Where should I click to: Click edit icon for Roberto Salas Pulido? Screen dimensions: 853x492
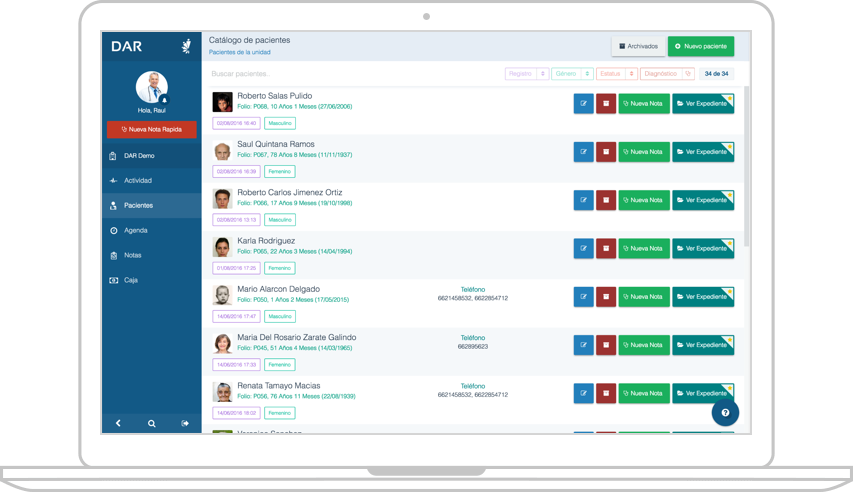[x=583, y=104]
